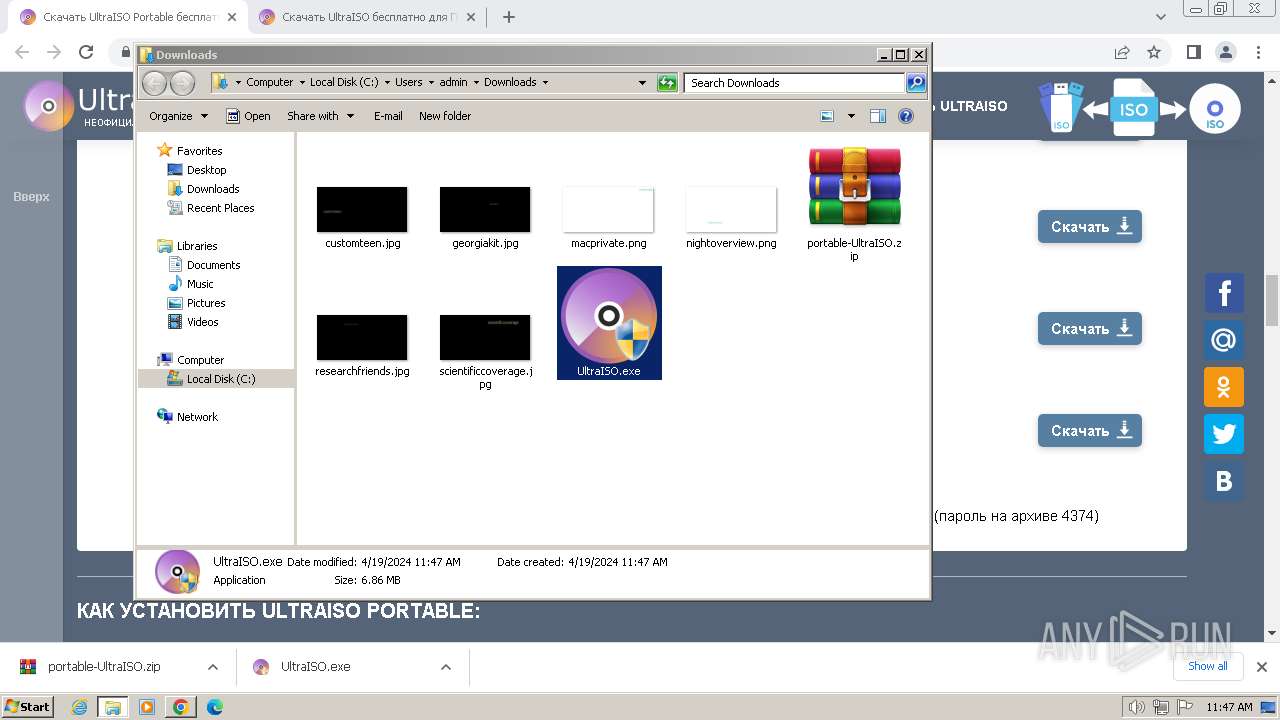Viewport: 1280px width, 720px height.
Task: Click Computer in the address breadcrumb
Action: pyautogui.click(x=270, y=83)
